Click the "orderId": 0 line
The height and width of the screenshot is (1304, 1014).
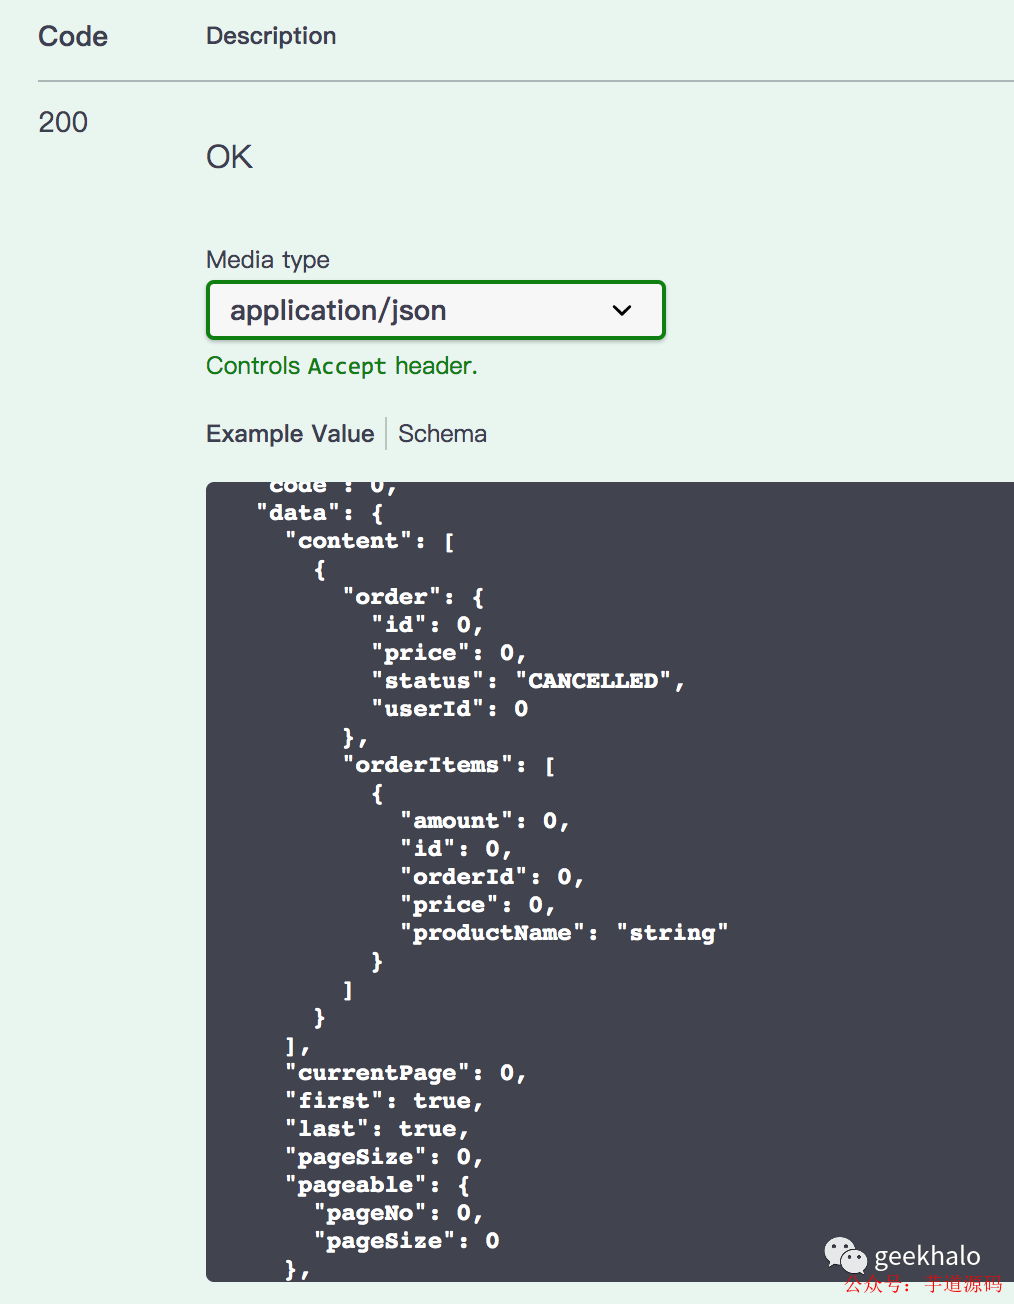click(x=492, y=877)
